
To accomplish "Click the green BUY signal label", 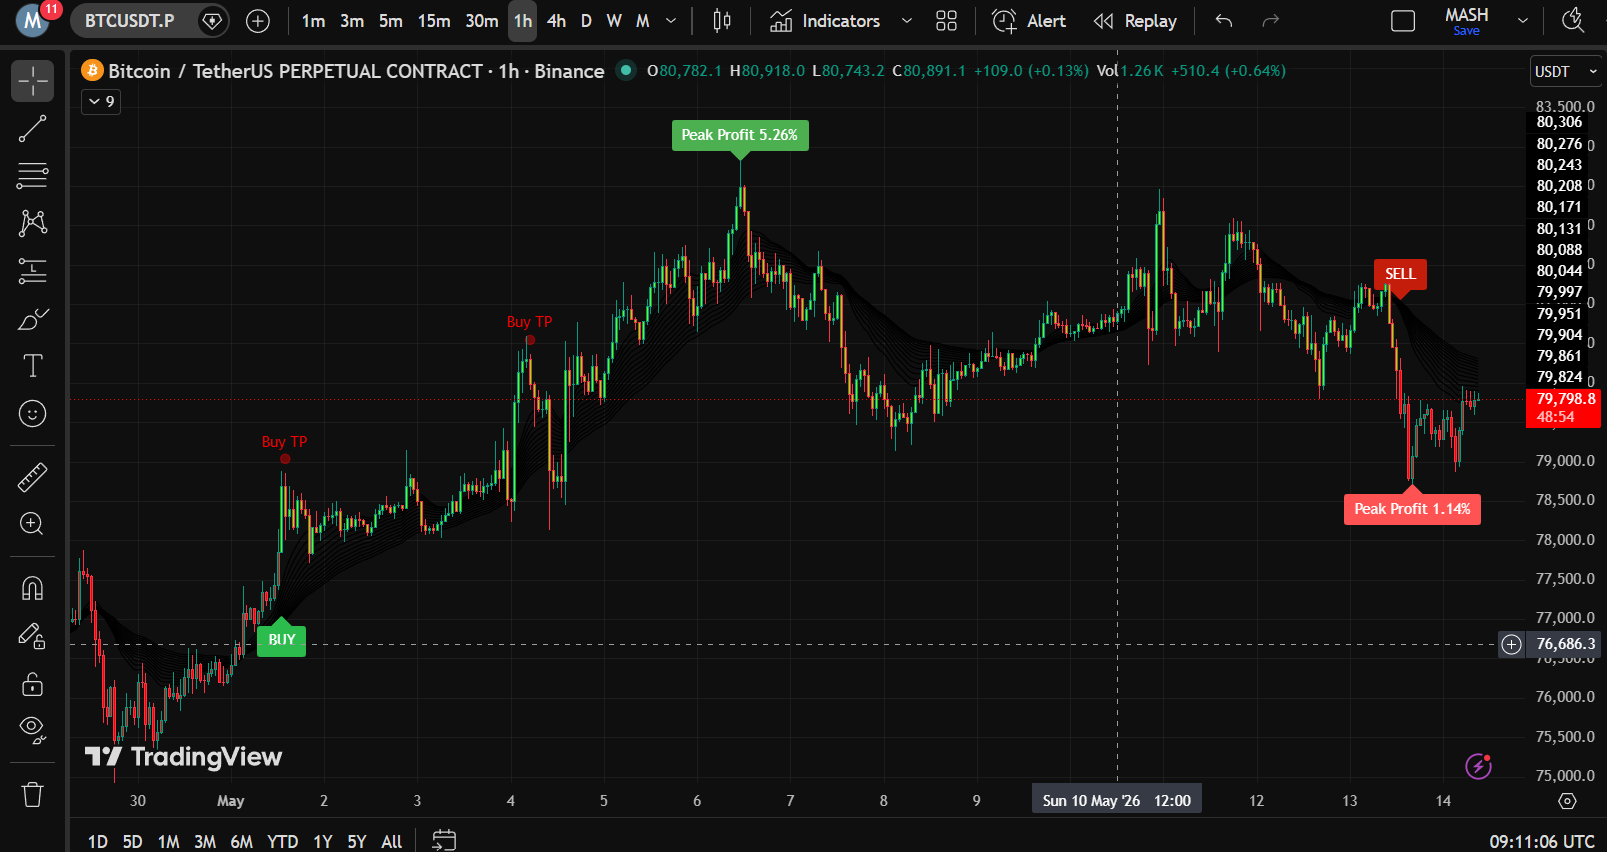I will coord(281,640).
